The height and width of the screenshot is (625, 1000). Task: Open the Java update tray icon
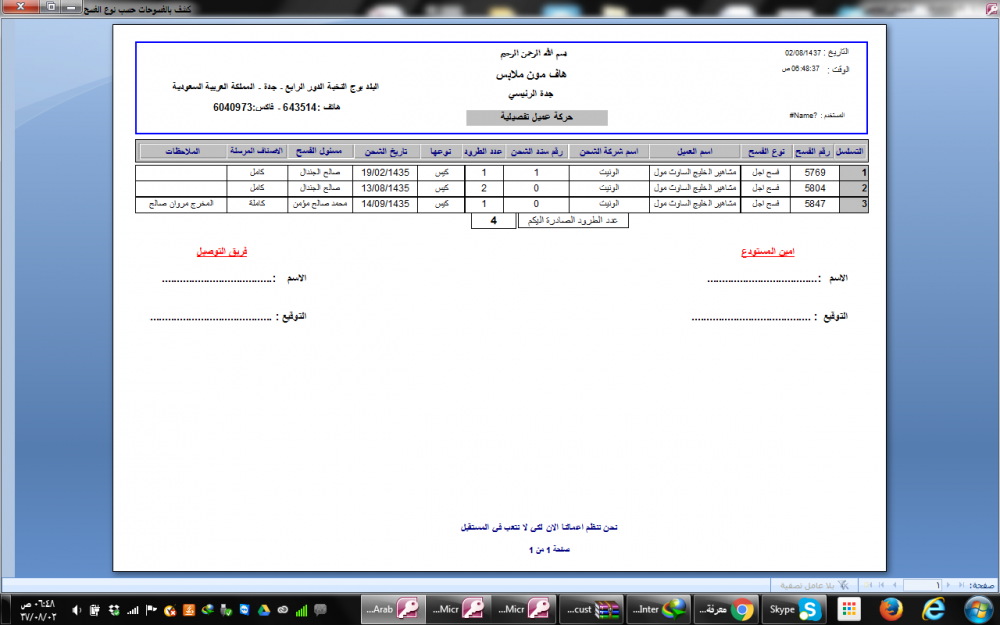[x=189, y=610]
